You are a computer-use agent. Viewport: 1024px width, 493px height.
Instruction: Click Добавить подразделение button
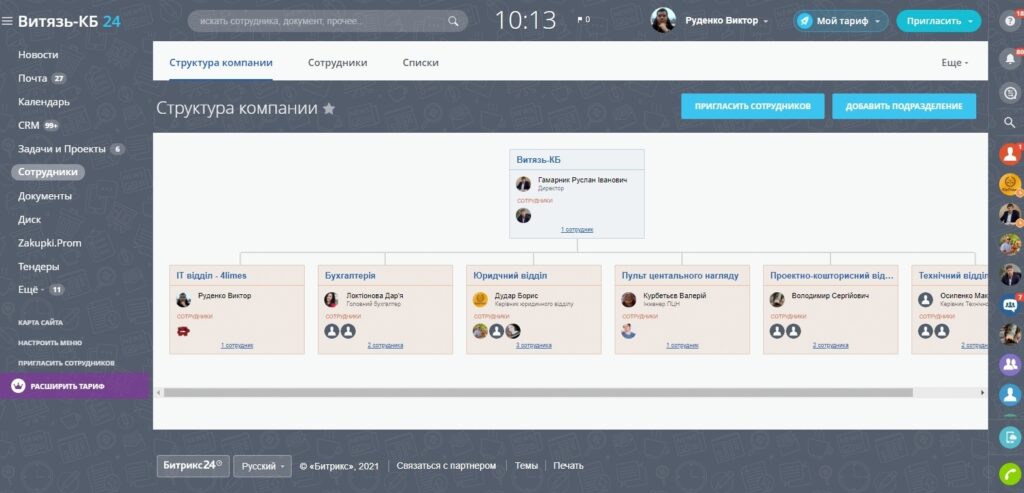(x=904, y=106)
